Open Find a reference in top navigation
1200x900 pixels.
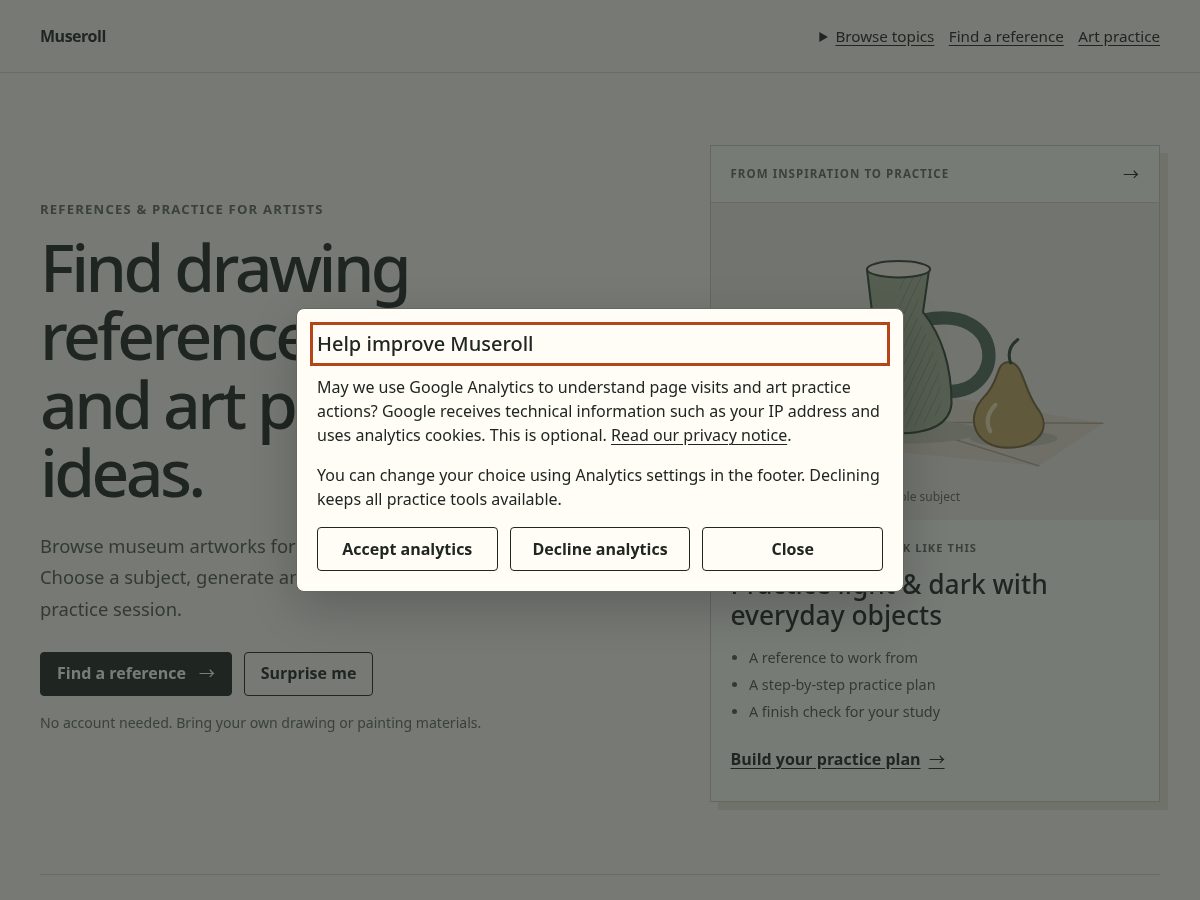coord(1006,37)
